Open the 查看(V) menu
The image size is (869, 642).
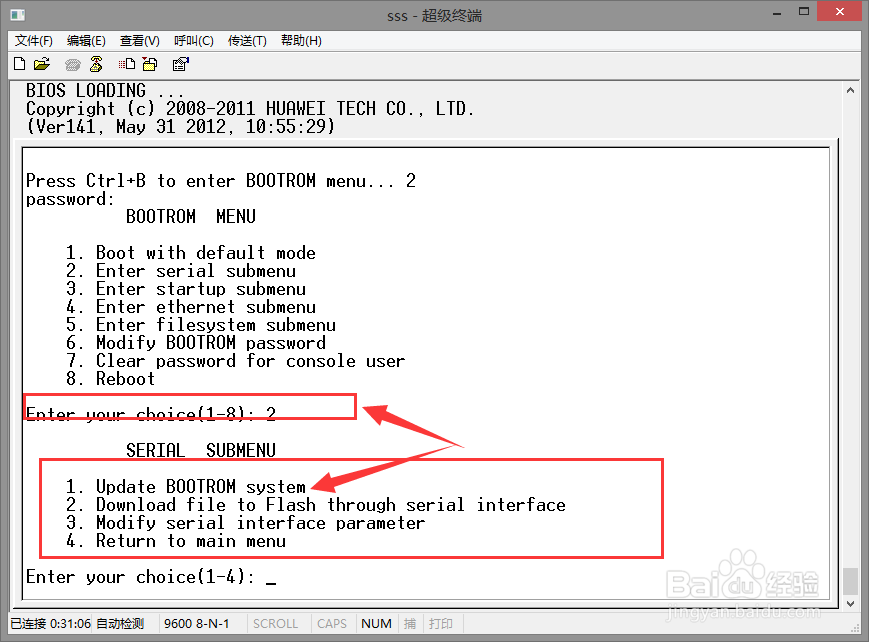tap(139, 41)
